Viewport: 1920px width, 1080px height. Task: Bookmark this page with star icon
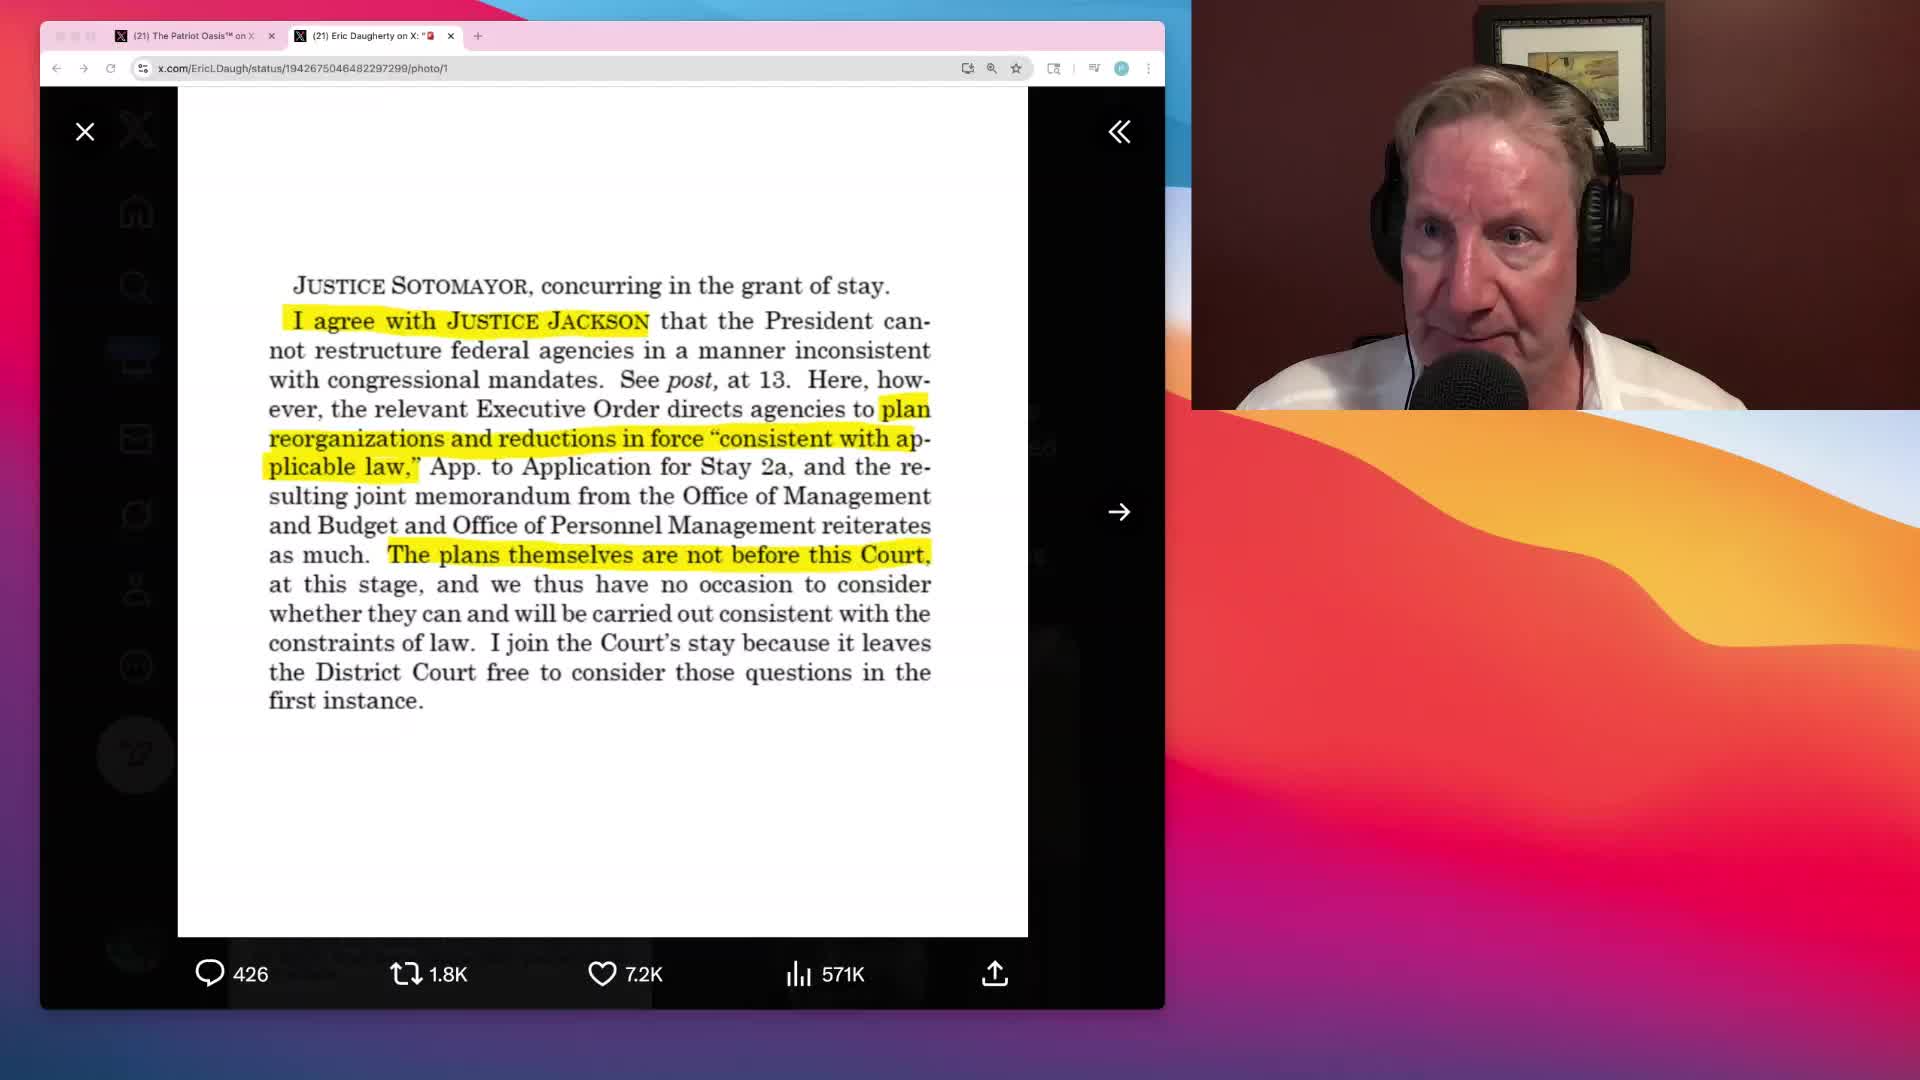click(x=1016, y=68)
